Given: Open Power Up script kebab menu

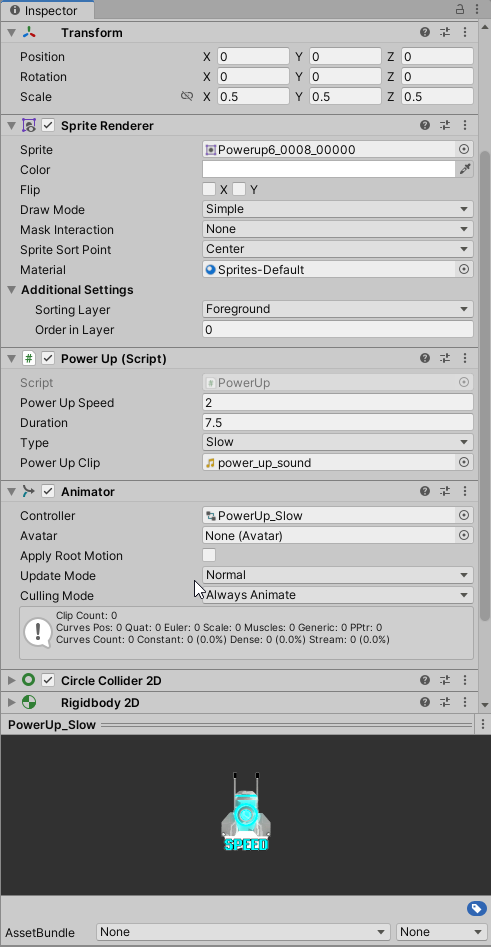Looking at the screenshot, I should point(464,359).
